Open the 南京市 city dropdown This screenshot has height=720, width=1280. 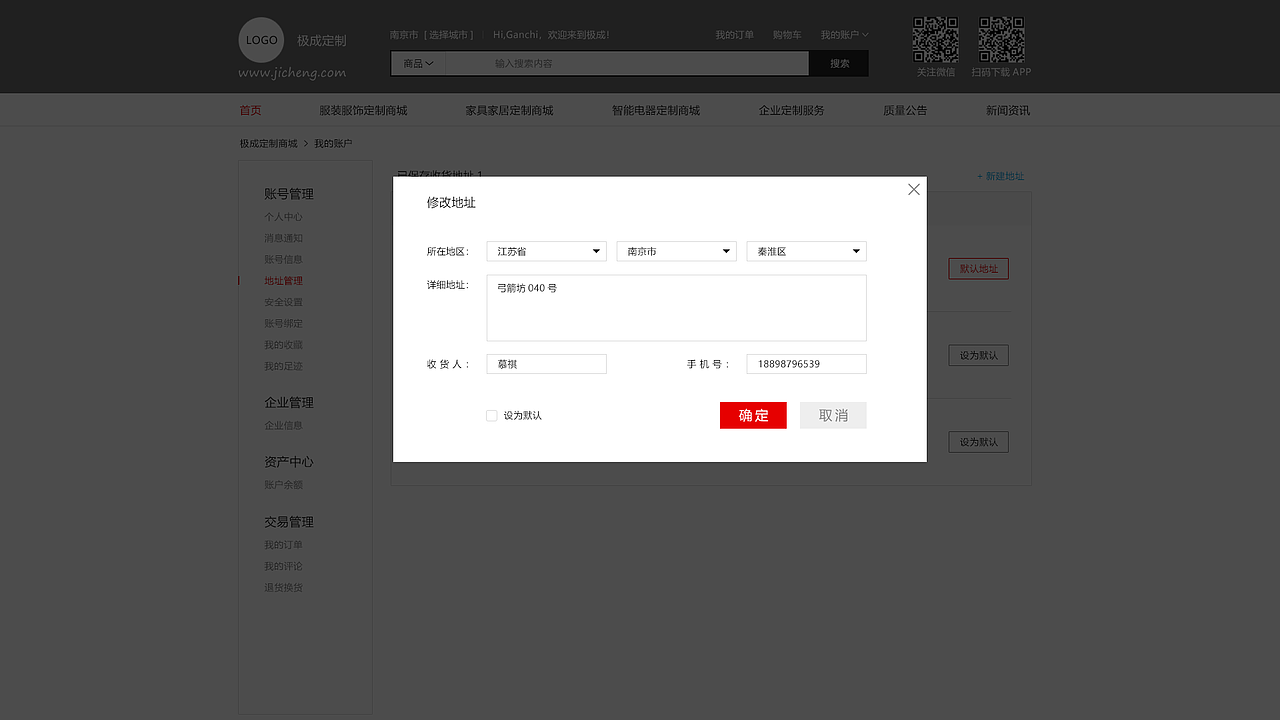(676, 251)
